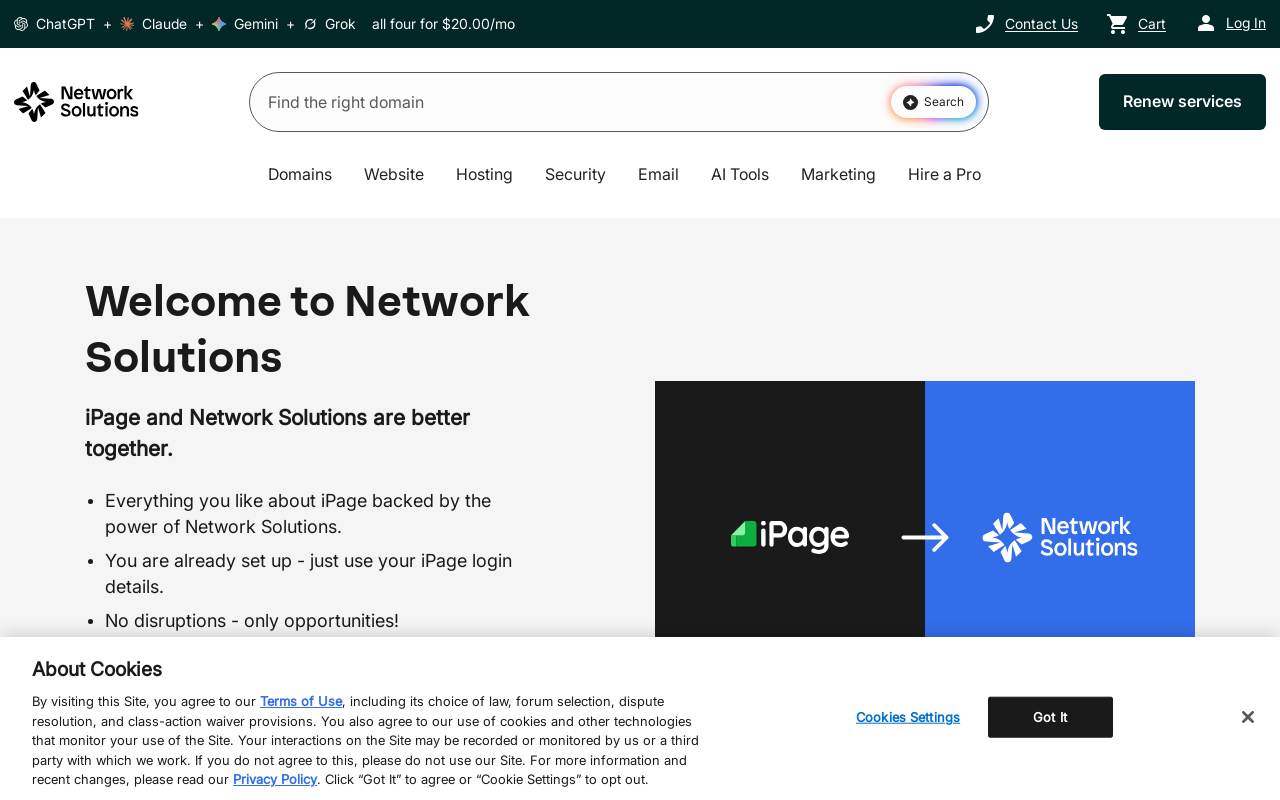Open the Contact Us link
The width and height of the screenshot is (1280, 800).
click(x=1041, y=24)
